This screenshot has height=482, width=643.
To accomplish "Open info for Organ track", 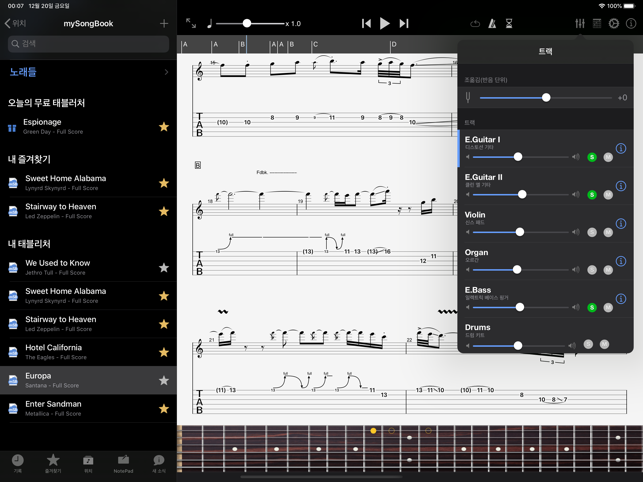I will pos(621,261).
